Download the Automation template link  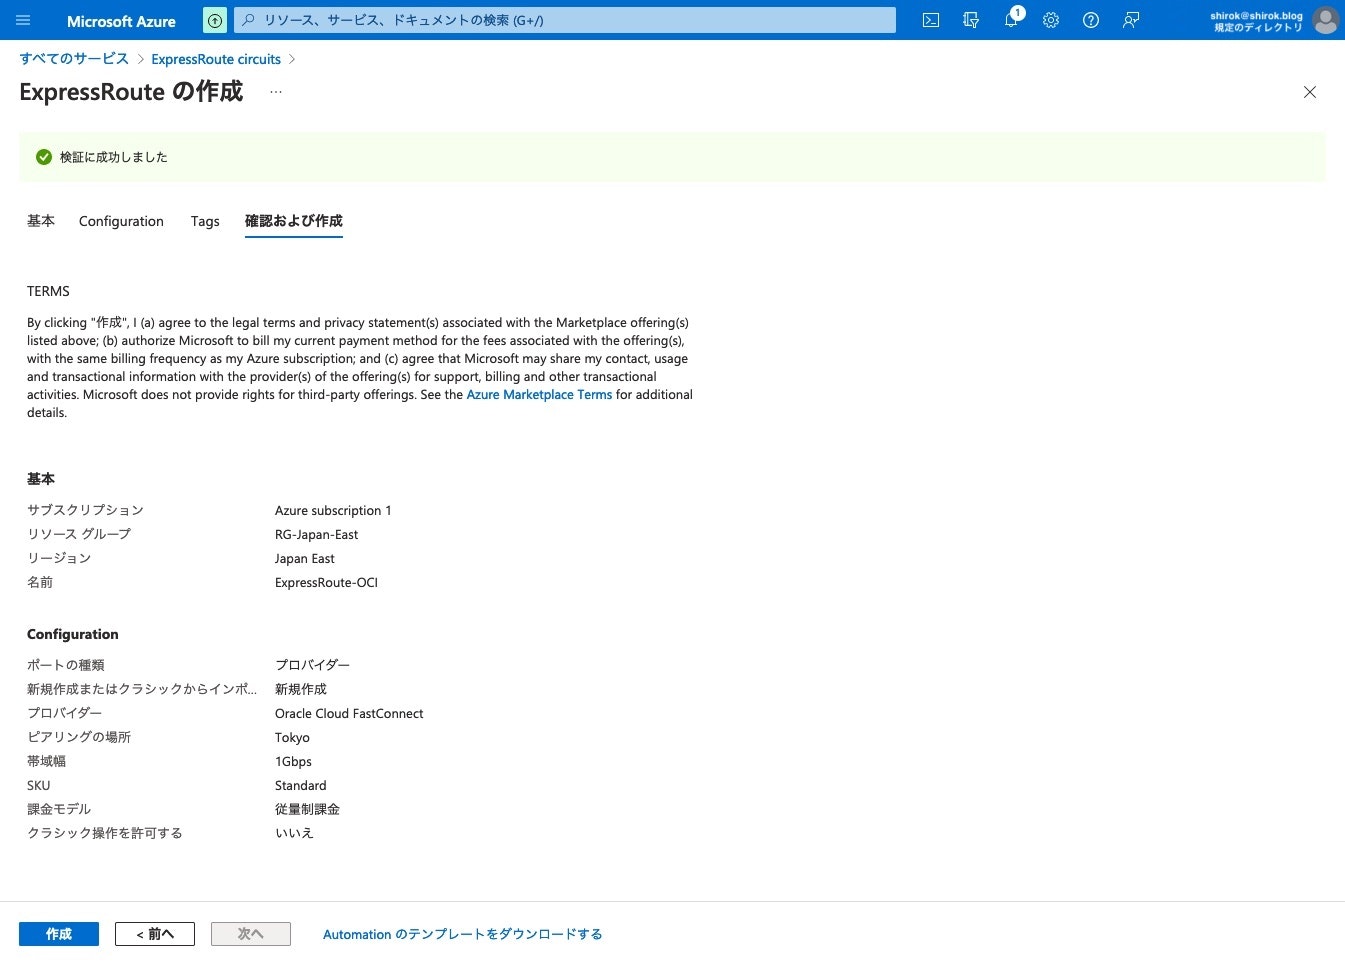click(463, 934)
